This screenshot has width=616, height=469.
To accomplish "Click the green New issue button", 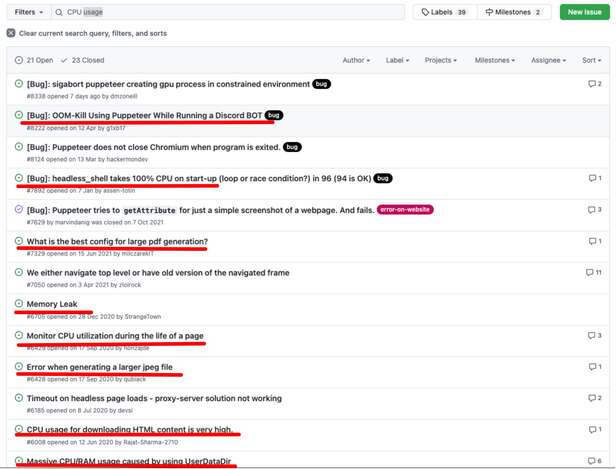I will [583, 12].
